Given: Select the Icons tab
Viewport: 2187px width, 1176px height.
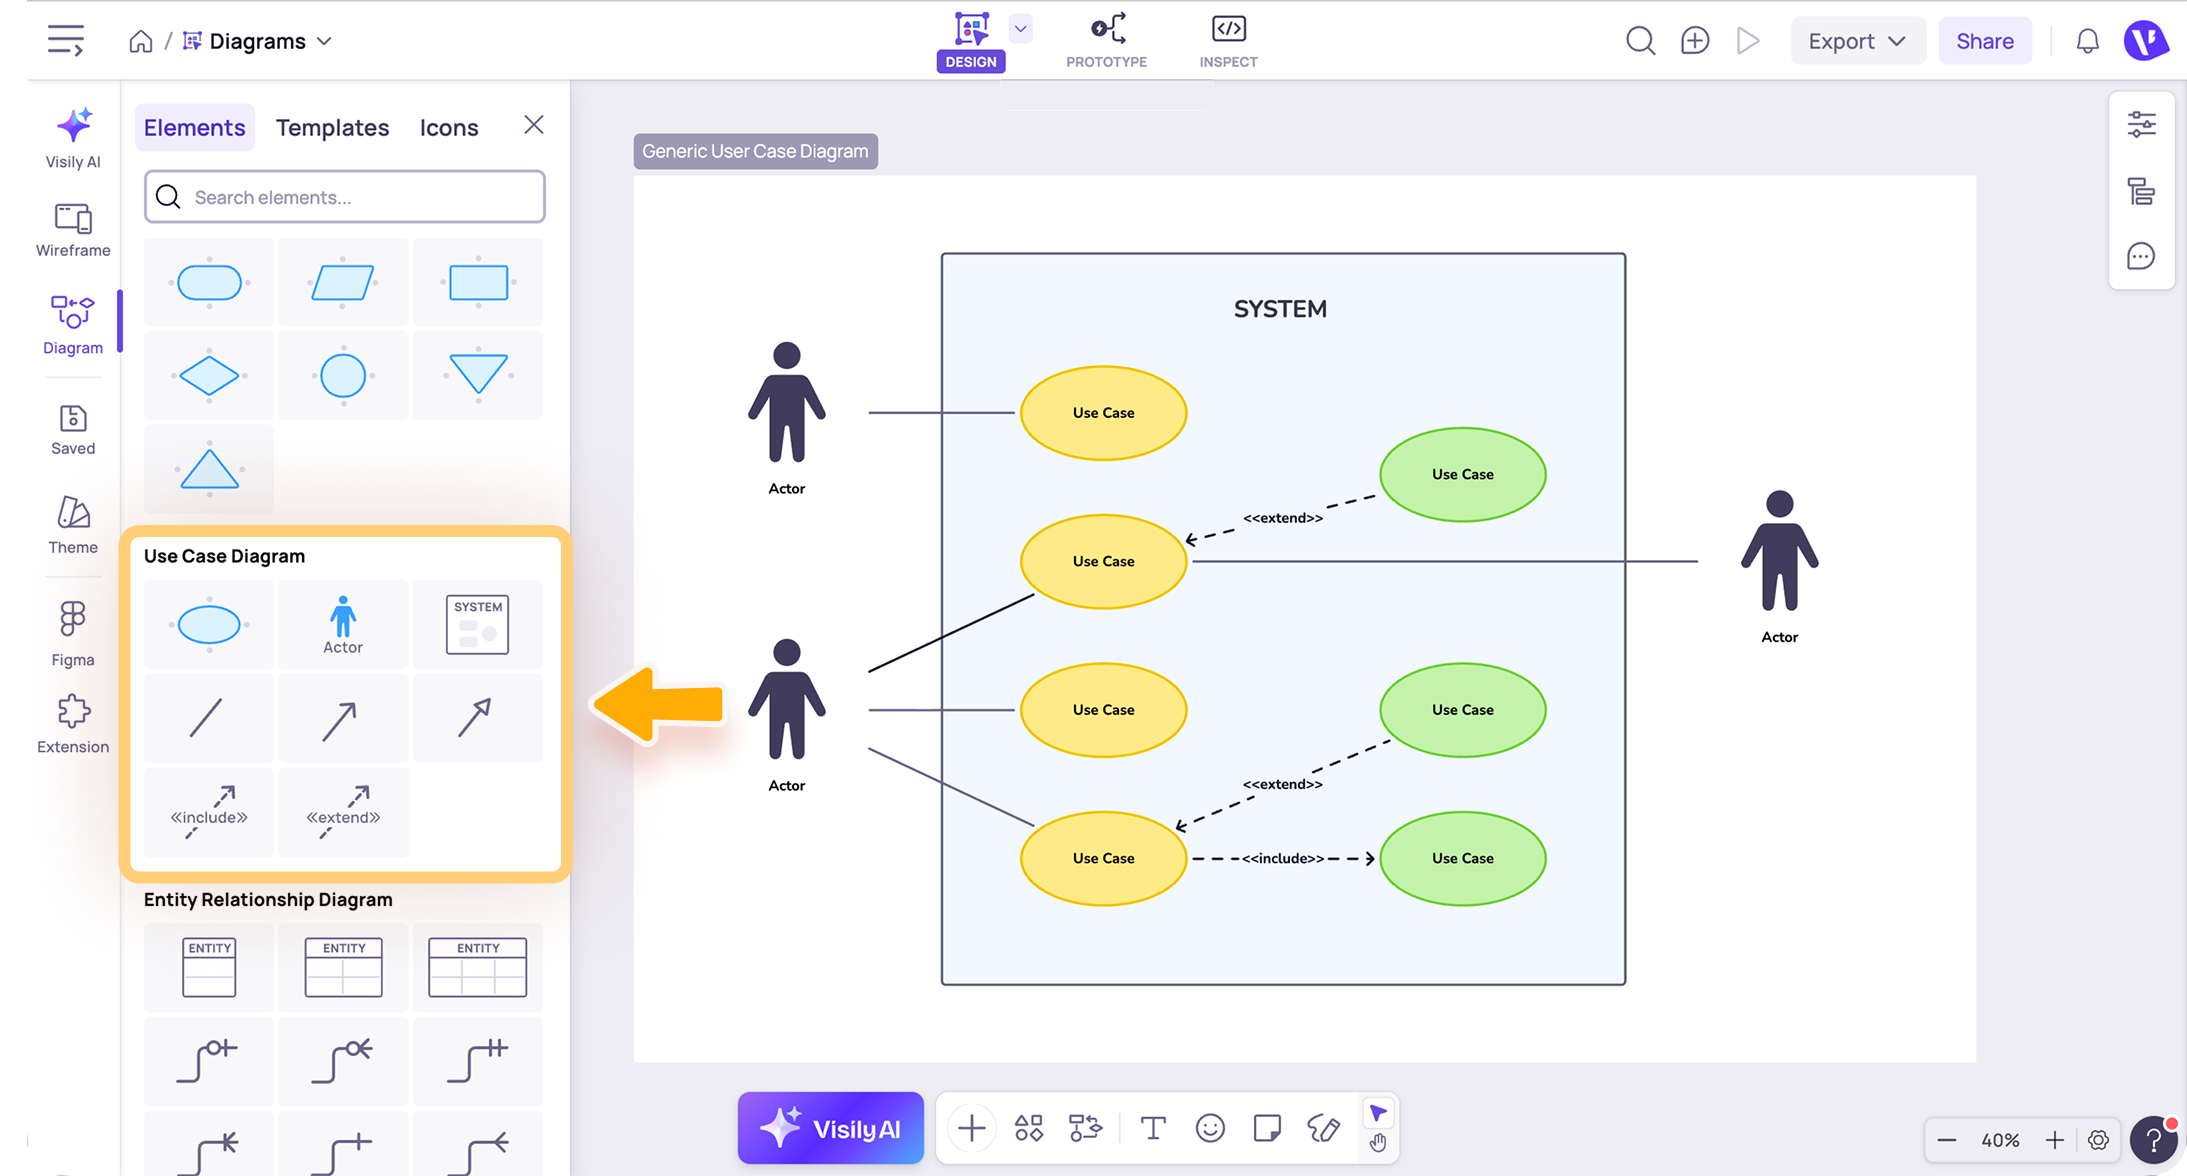Looking at the screenshot, I should (x=449, y=127).
